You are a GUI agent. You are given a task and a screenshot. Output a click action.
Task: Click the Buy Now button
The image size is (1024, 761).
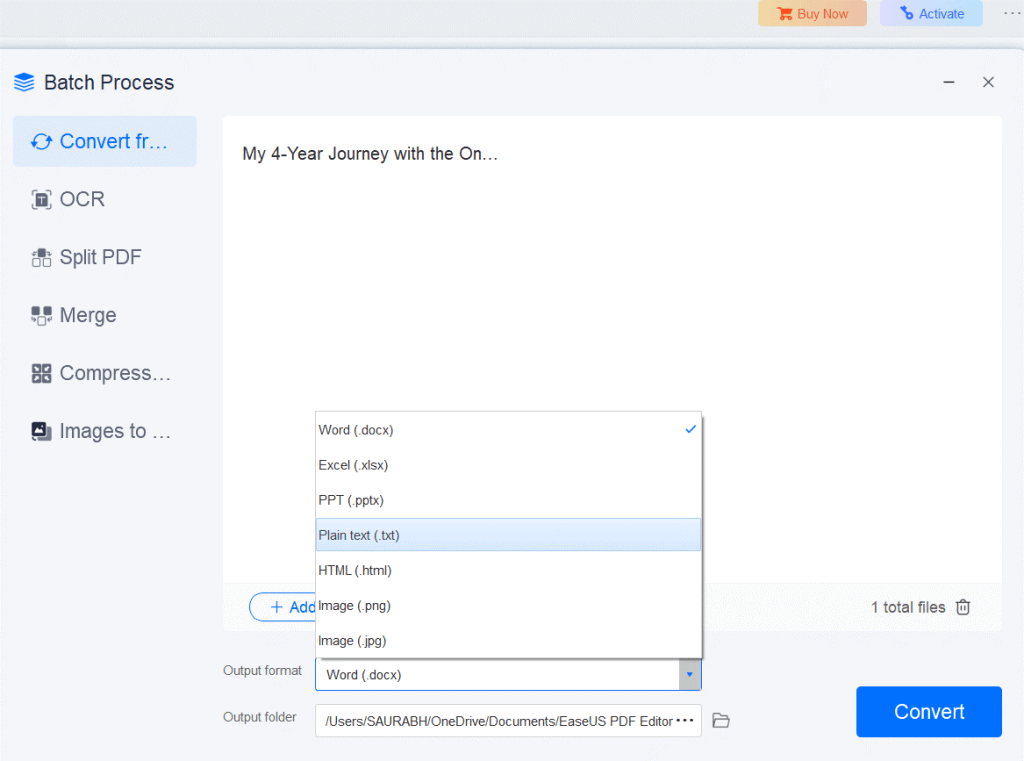pos(812,13)
